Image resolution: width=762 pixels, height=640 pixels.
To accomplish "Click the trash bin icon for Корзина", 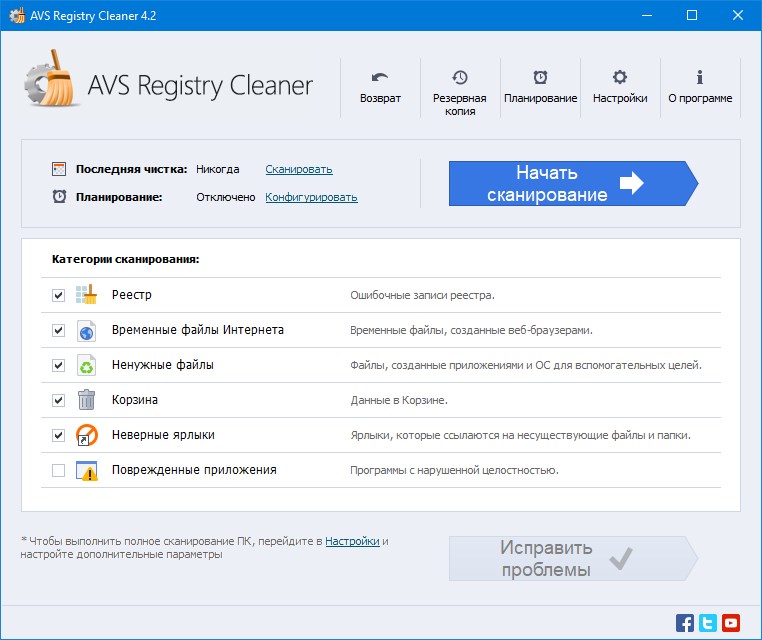I will pyautogui.click(x=87, y=399).
